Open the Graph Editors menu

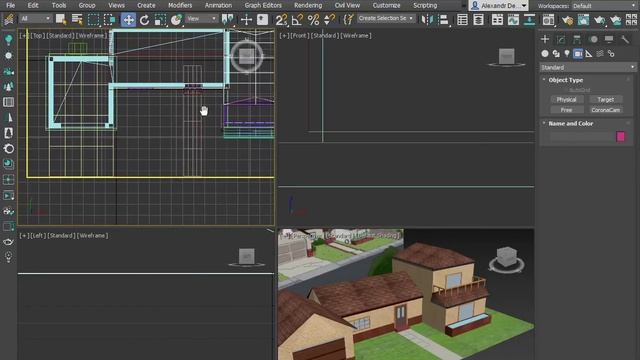point(263,5)
